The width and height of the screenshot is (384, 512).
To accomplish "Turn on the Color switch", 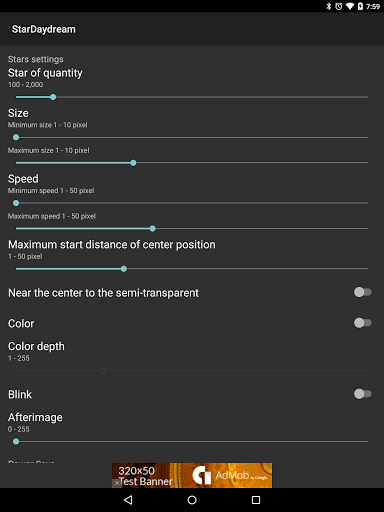I will click(x=363, y=323).
